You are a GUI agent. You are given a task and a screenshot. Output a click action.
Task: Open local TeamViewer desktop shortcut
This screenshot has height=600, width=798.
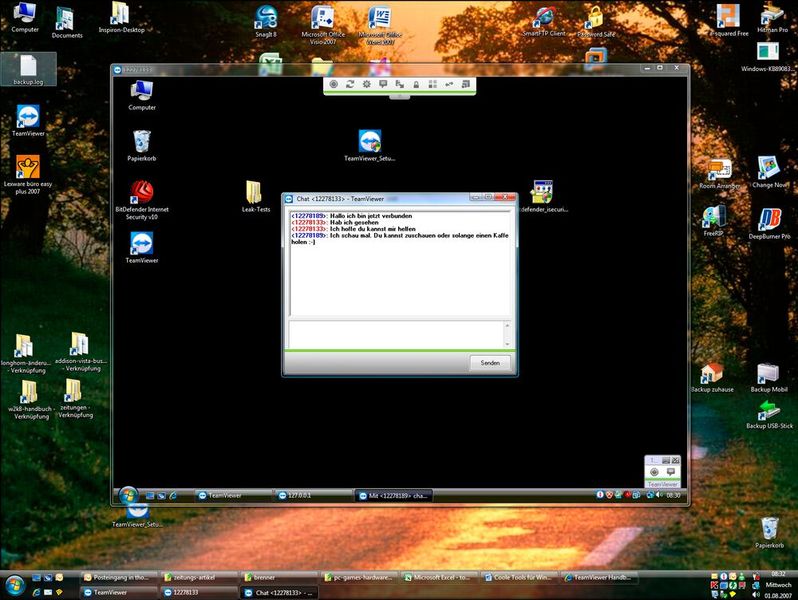[x=28, y=121]
